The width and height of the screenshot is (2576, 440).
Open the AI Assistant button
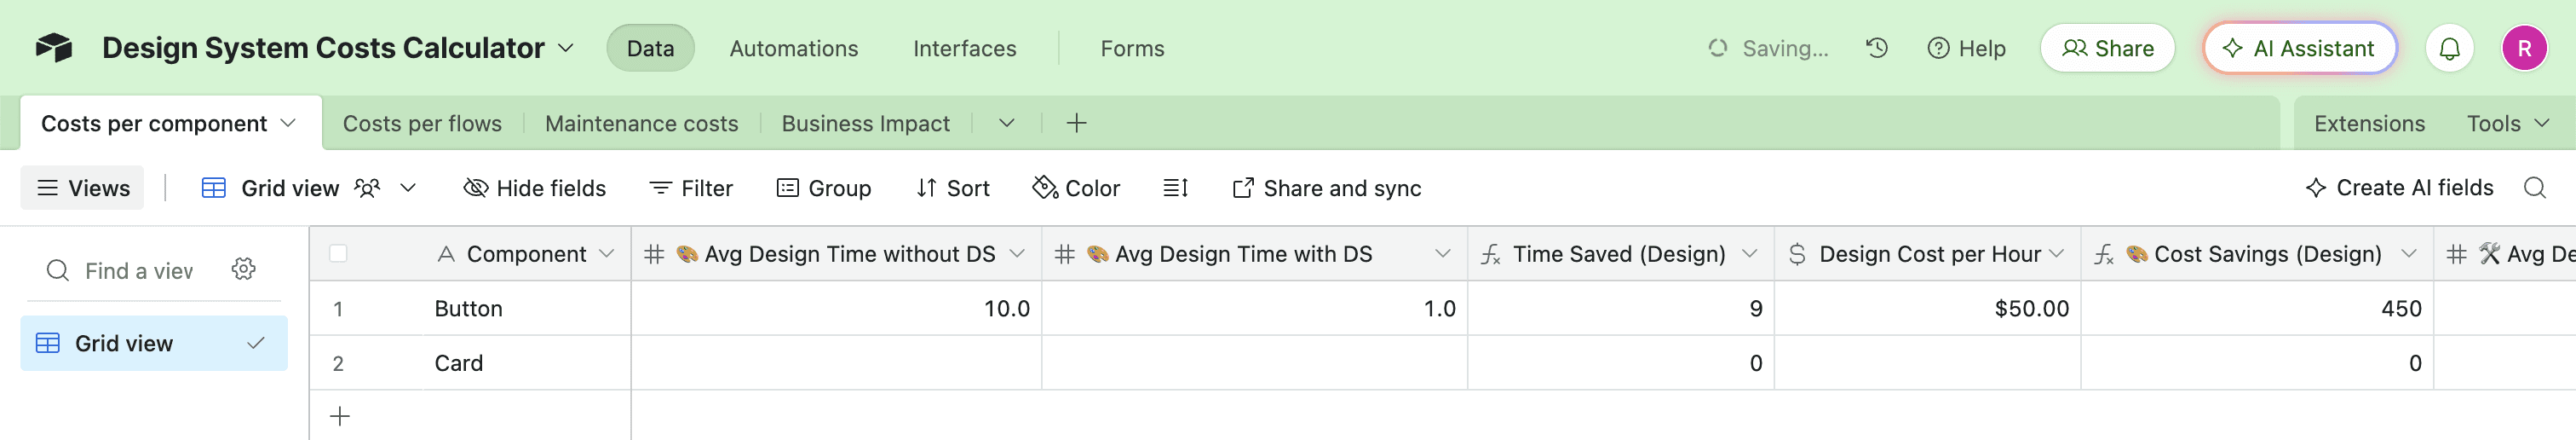point(2299,48)
